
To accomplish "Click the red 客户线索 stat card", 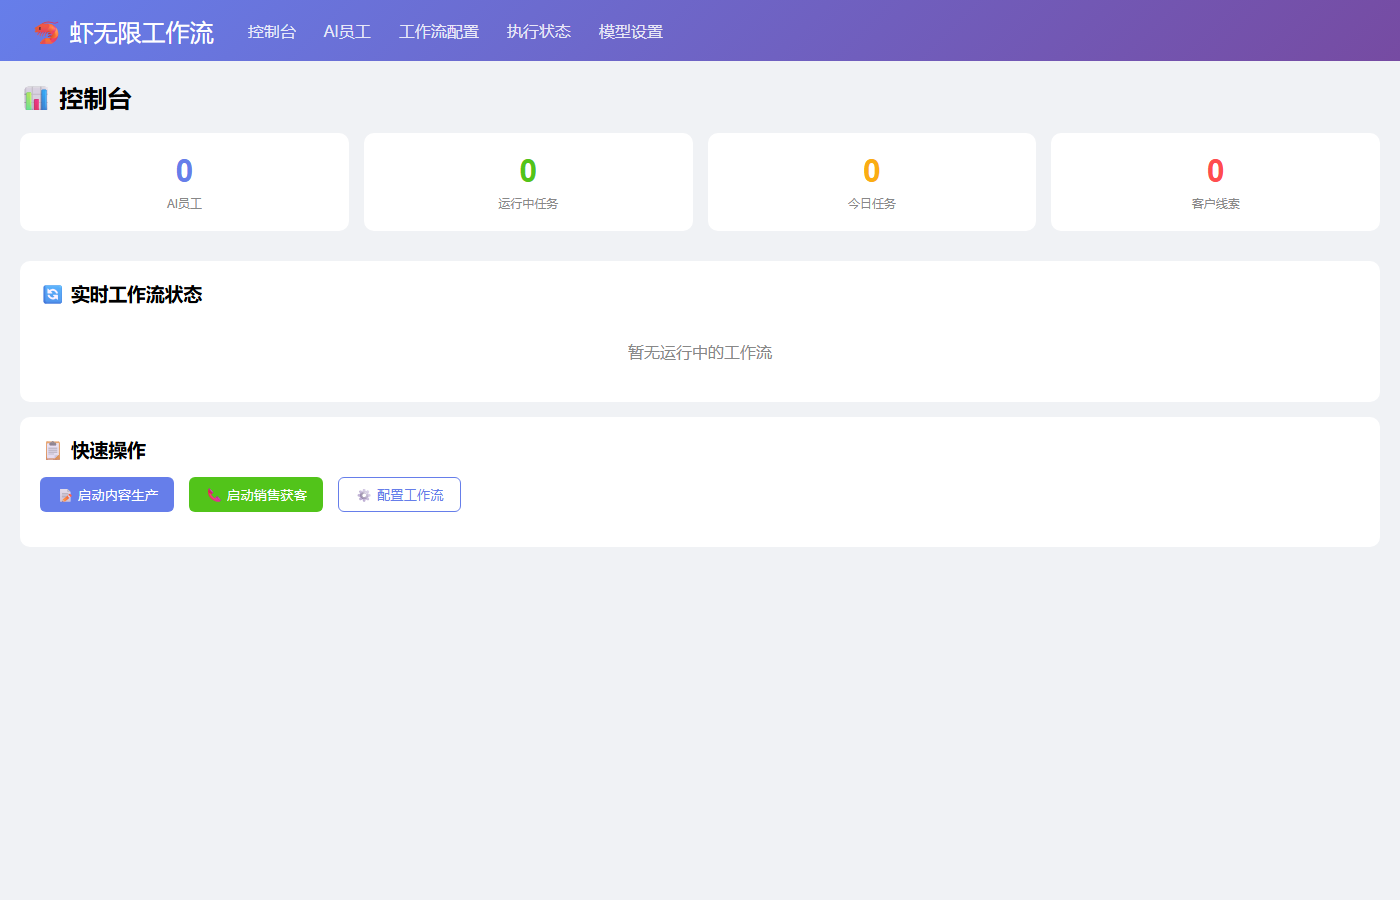I will 1215,182.
